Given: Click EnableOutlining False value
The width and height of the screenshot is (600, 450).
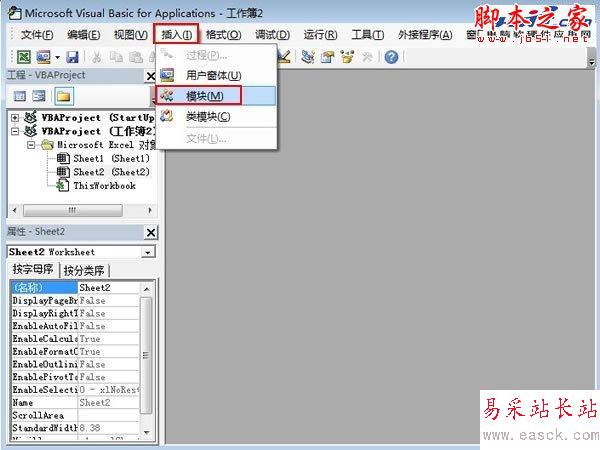Looking at the screenshot, I should (109, 364).
